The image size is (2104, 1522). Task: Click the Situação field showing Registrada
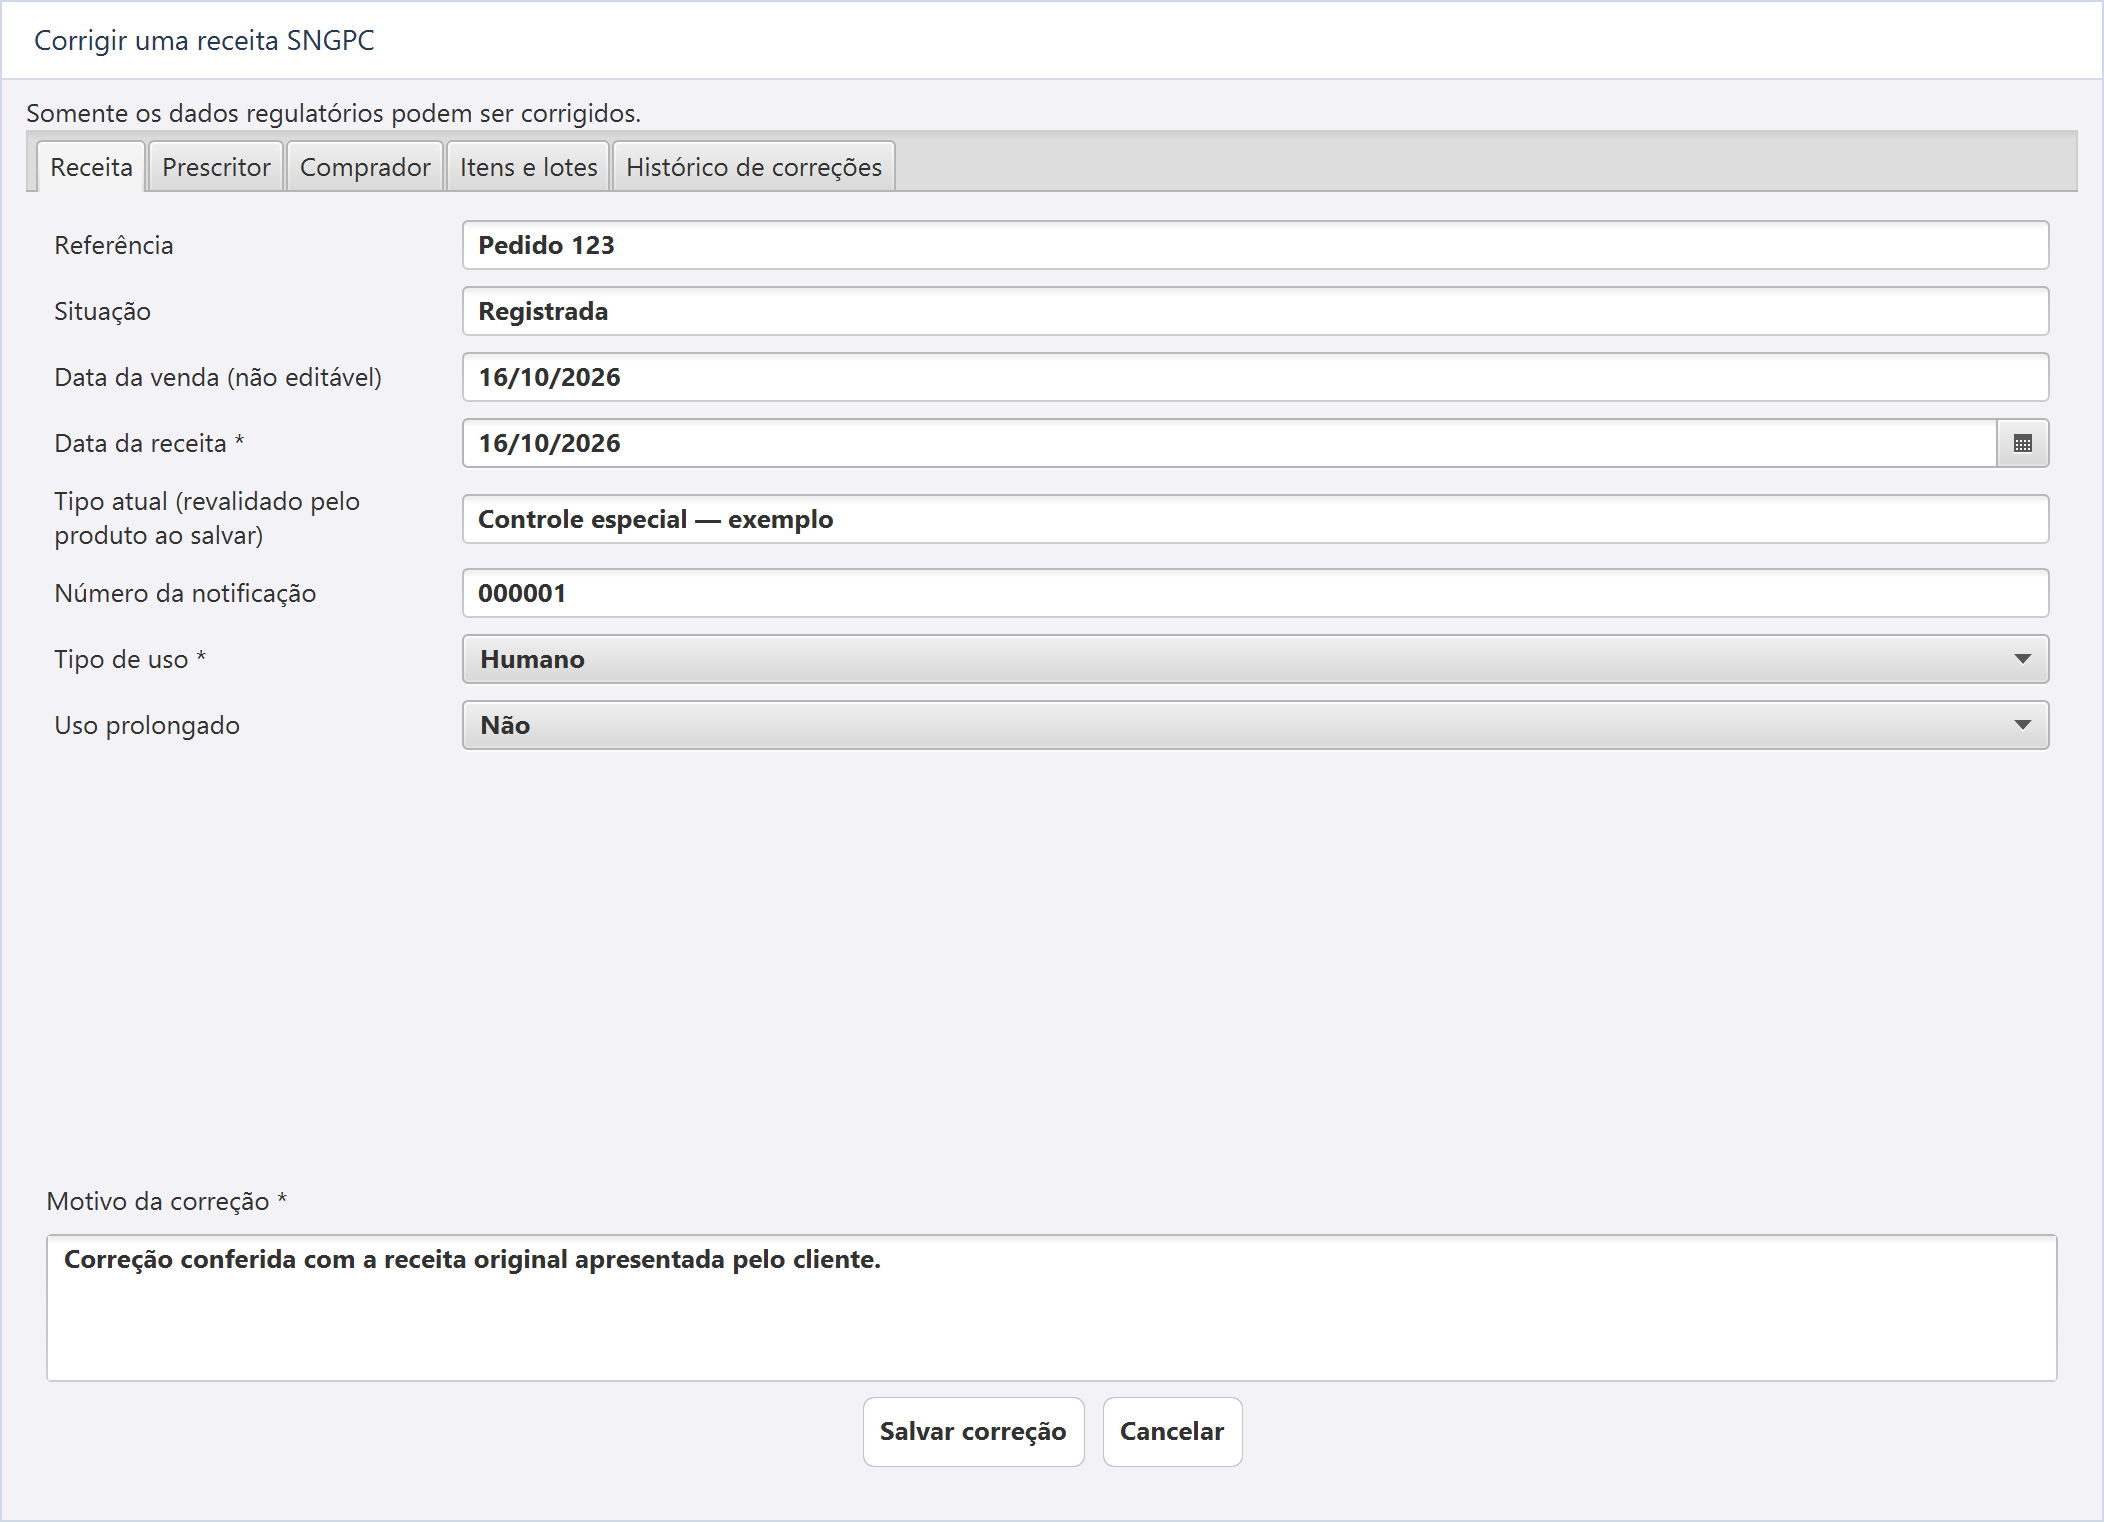pos(1255,311)
